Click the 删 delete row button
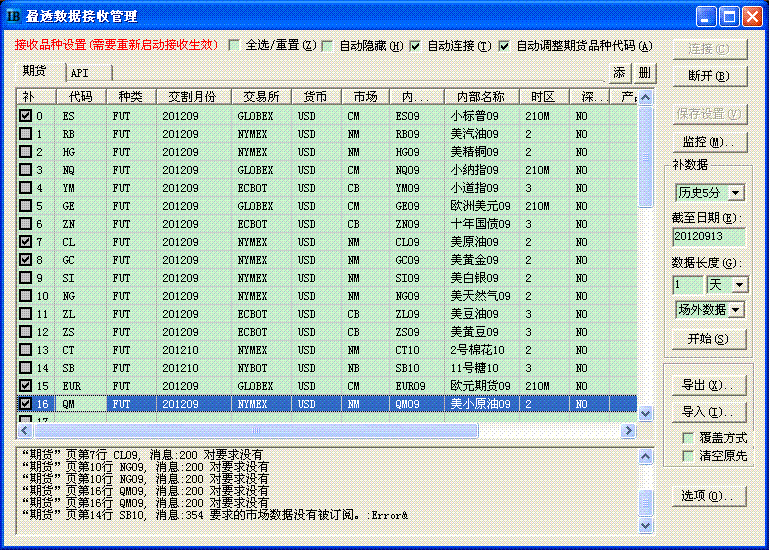The width and height of the screenshot is (769, 550). tap(645, 72)
